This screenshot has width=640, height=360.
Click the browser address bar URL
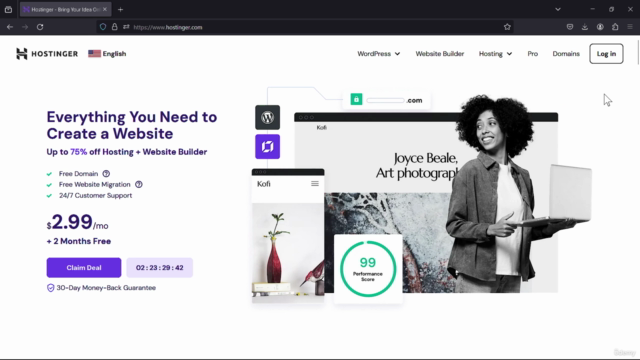(x=168, y=27)
